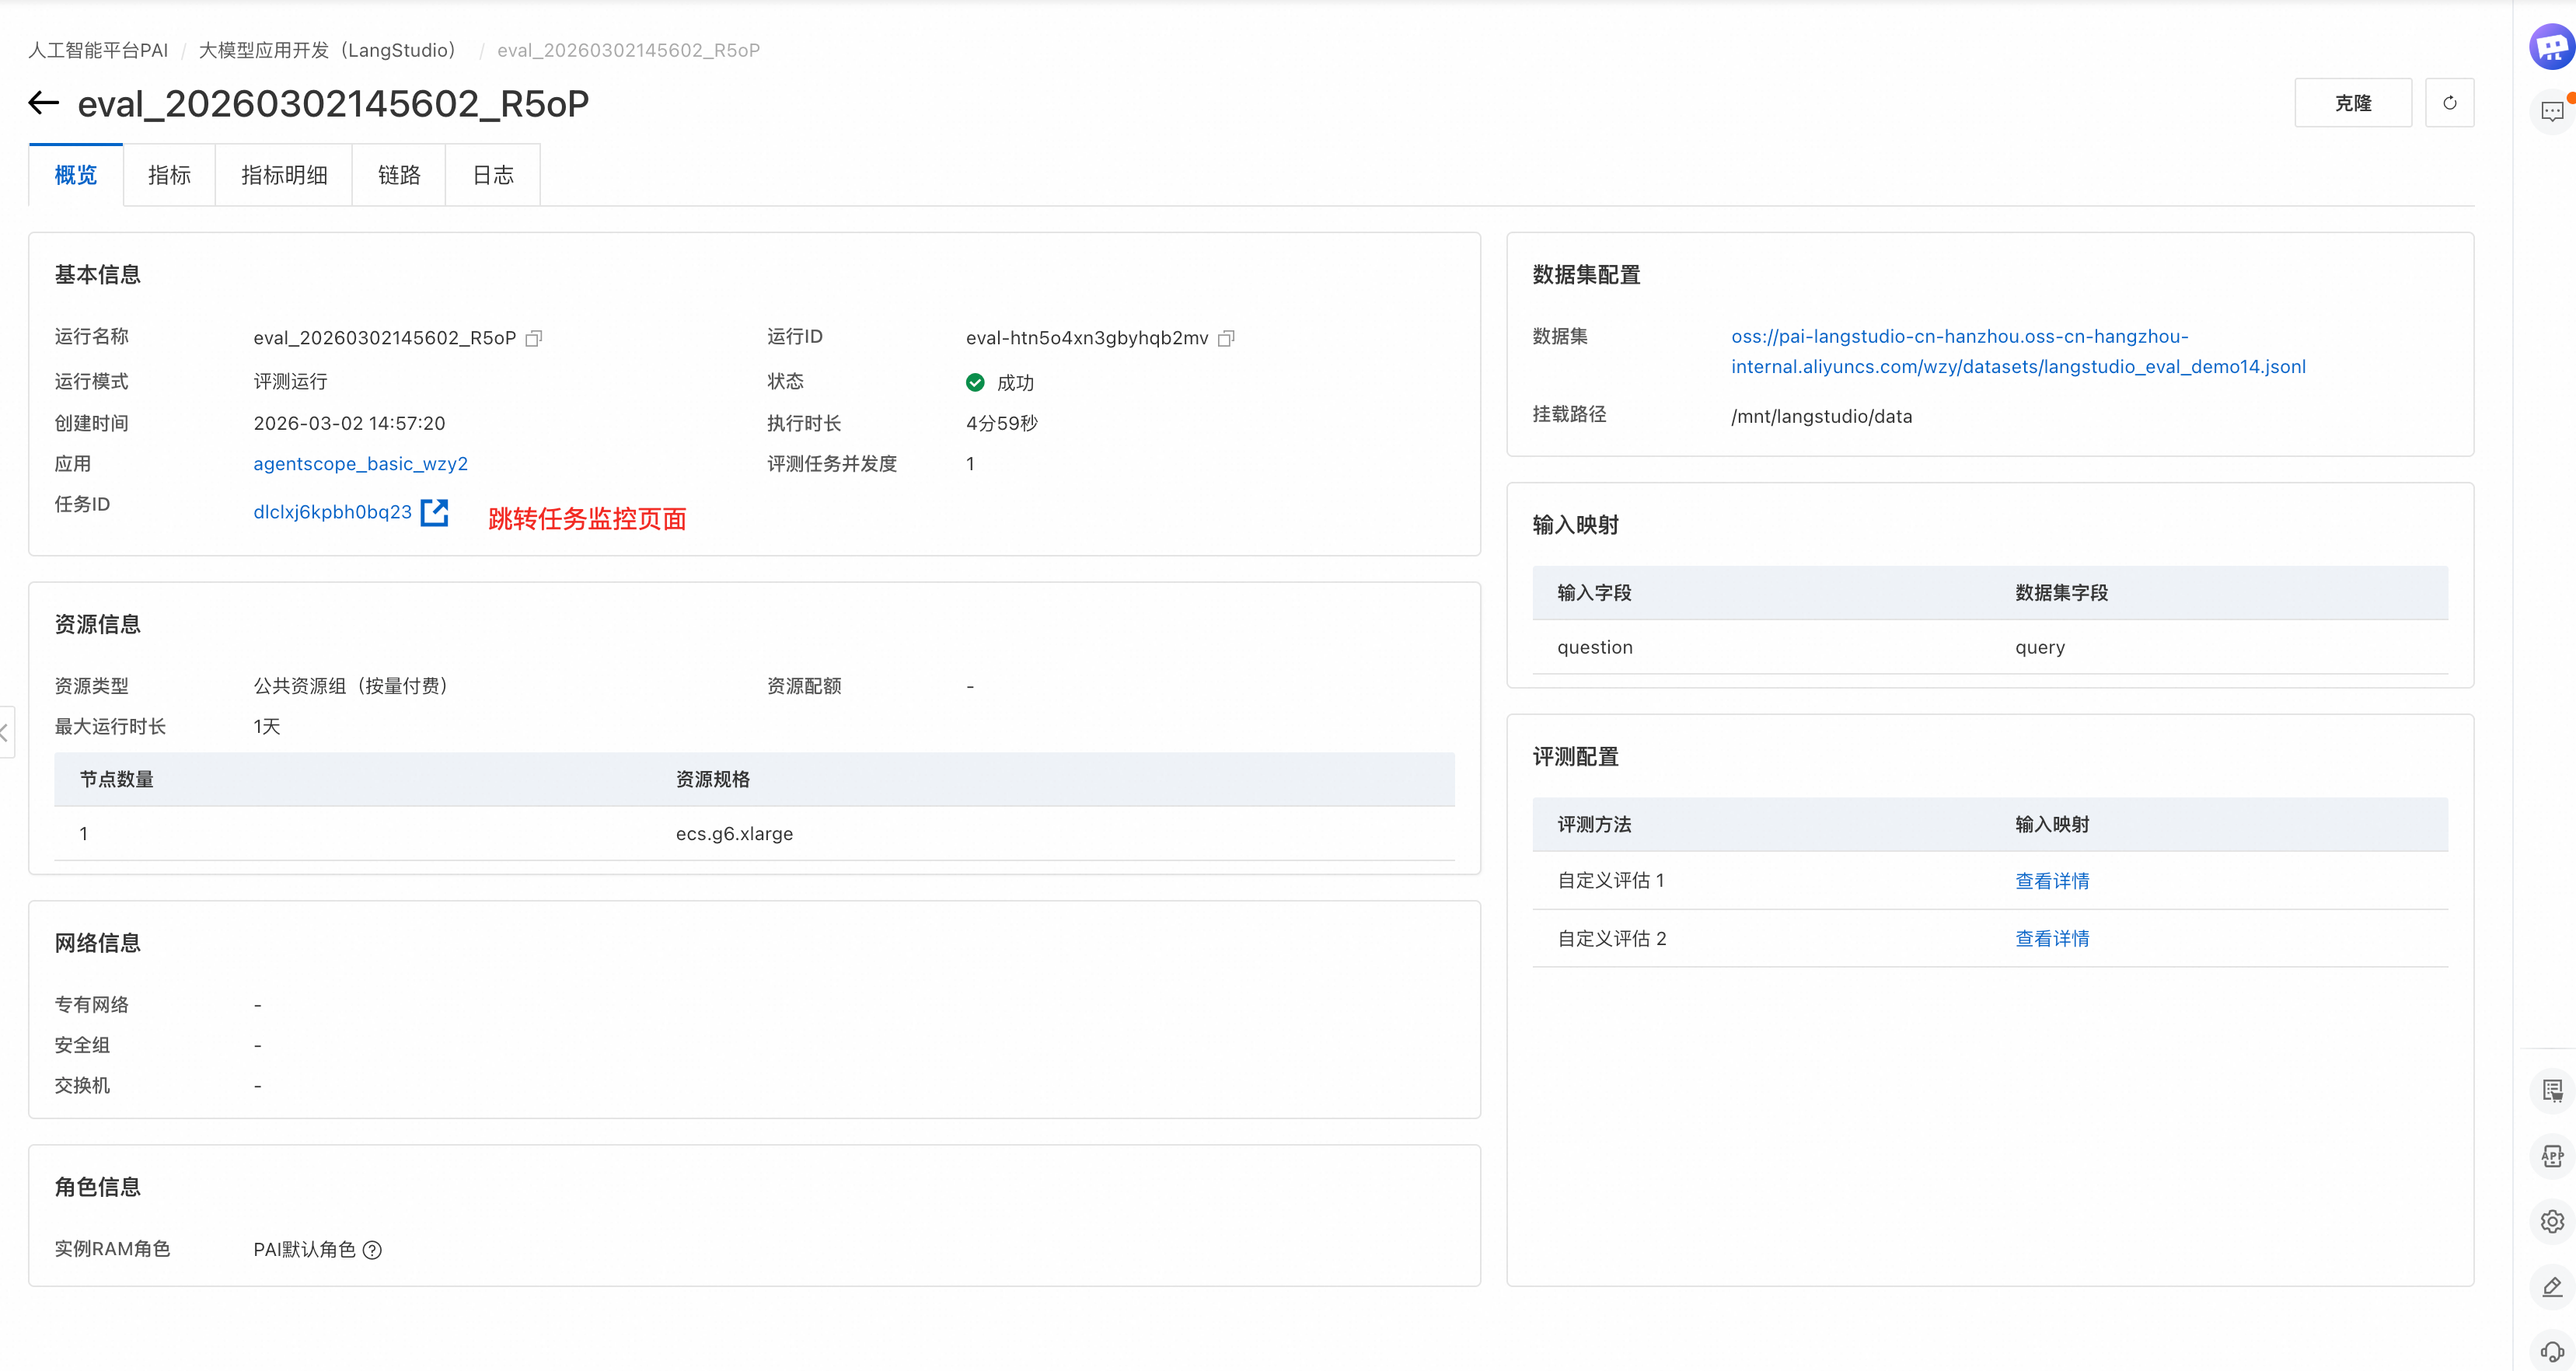Expand the collapsed left side panel

[6, 732]
